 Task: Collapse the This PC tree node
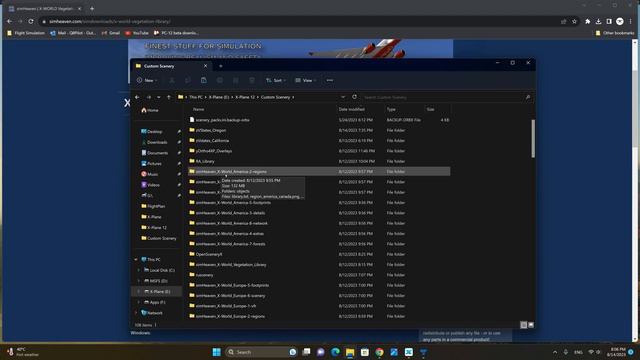pyautogui.click(x=136, y=260)
